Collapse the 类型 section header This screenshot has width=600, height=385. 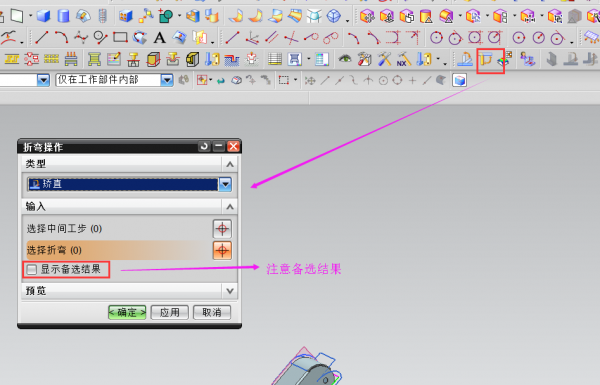[x=230, y=164]
